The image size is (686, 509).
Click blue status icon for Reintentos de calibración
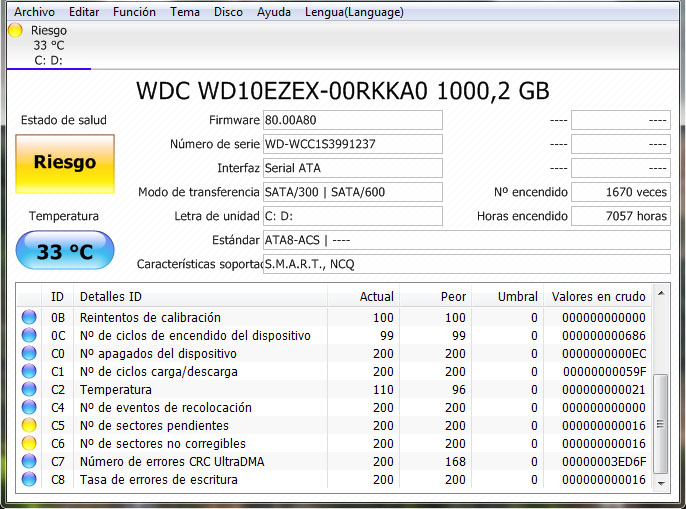click(29, 318)
